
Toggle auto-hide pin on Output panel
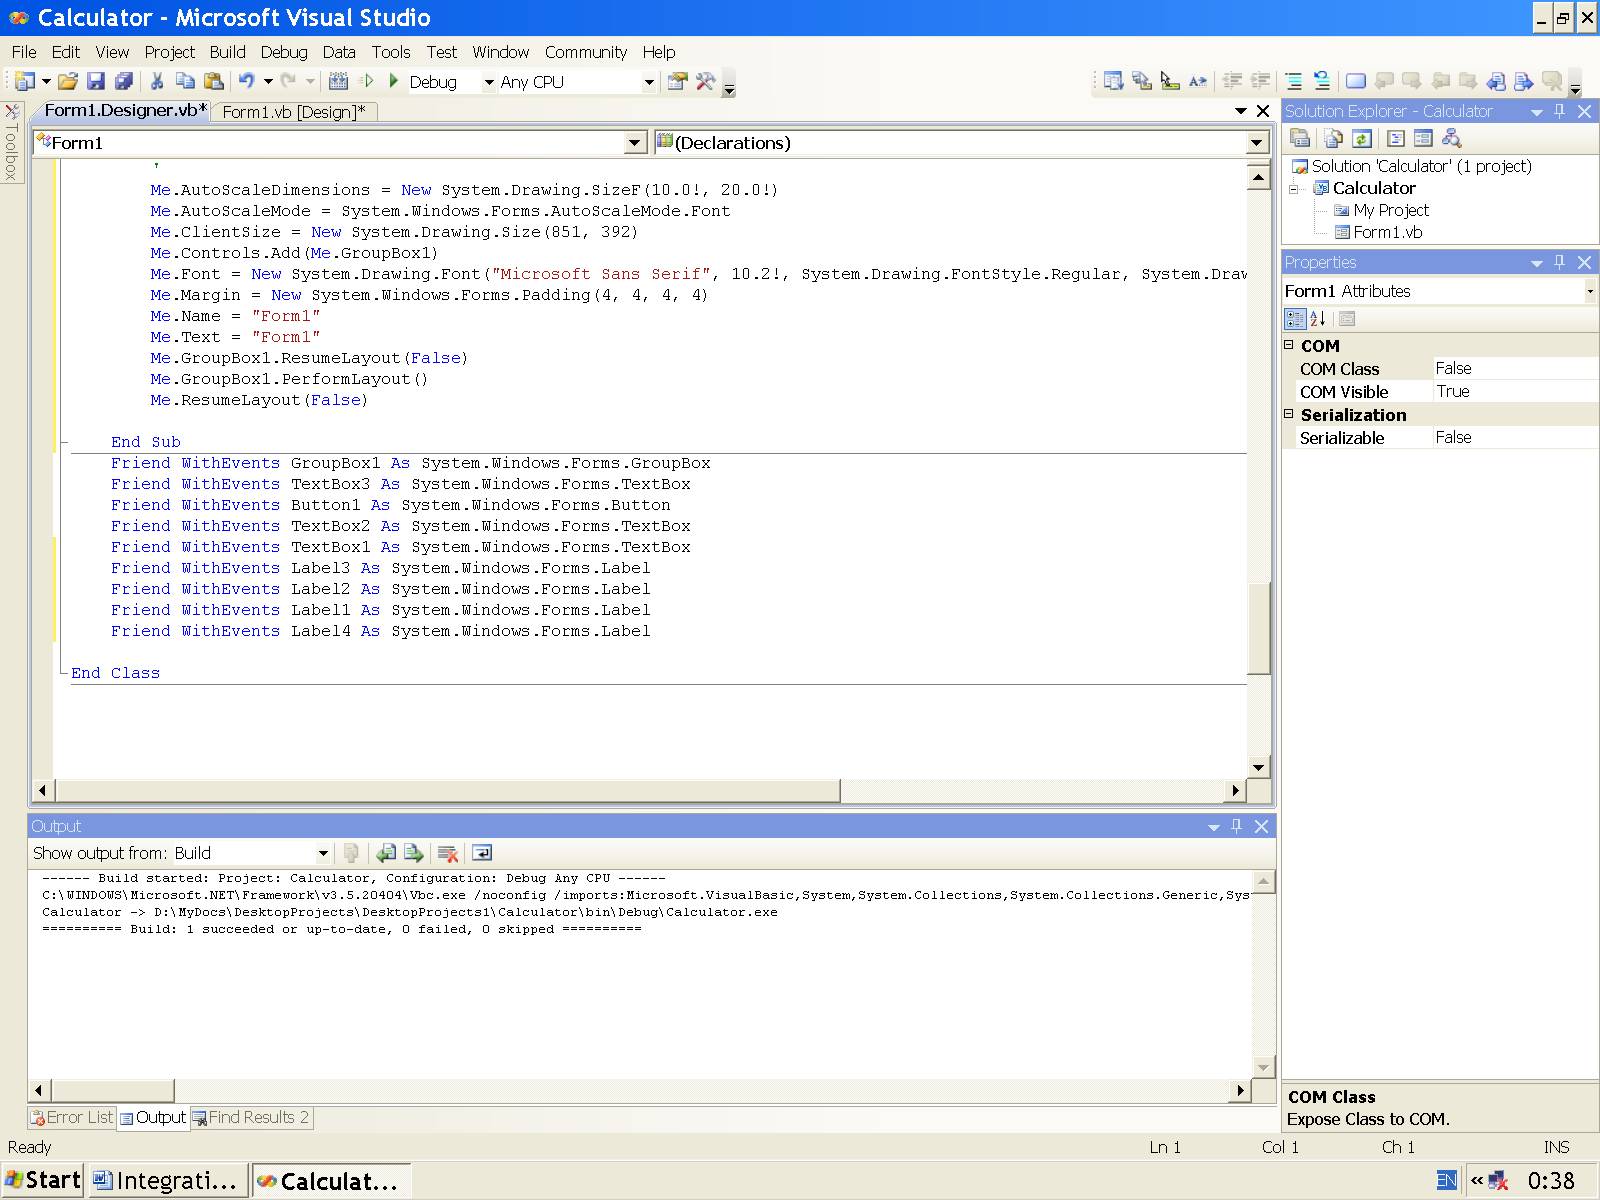(x=1237, y=826)
